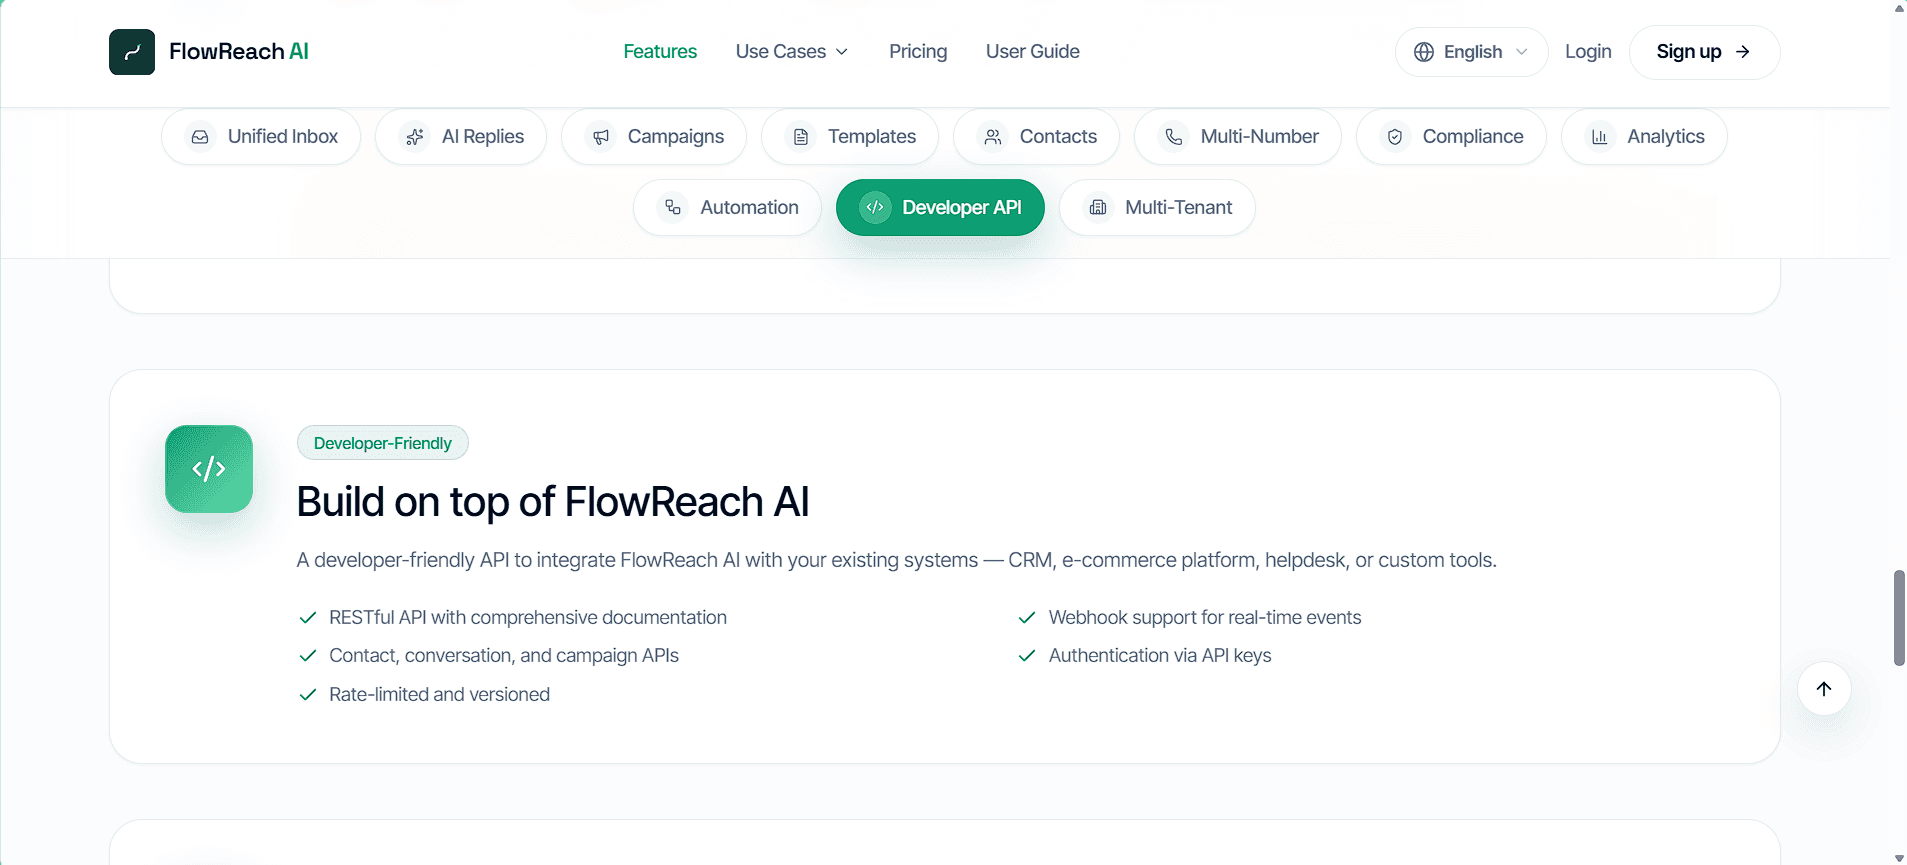Click the checkmark beside Authentication via API keys
1907x865 pixels.
coord(1027,656)
